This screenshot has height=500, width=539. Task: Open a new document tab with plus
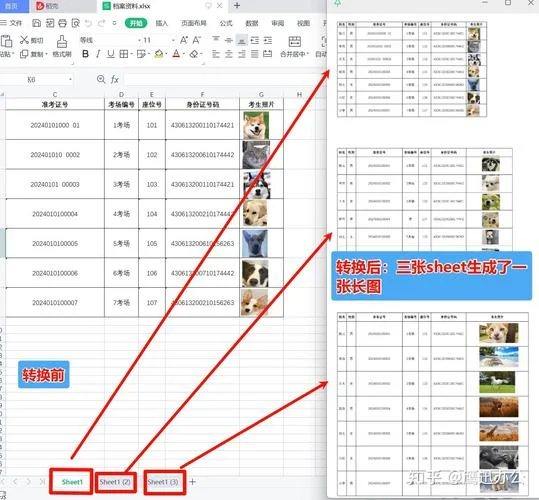pos(237,5)
